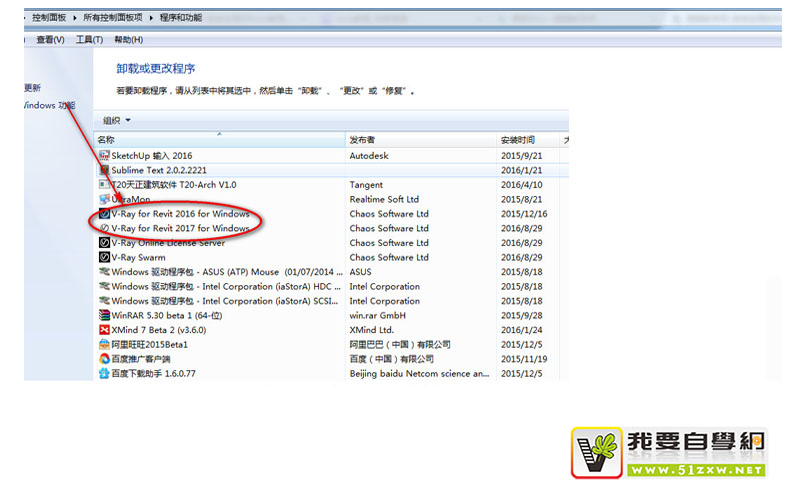Click 所有控制面板项 in the address breadcrumb
The height and width of the screenshot is (500, 800).
pyautogui.click(x=112, y=17)
